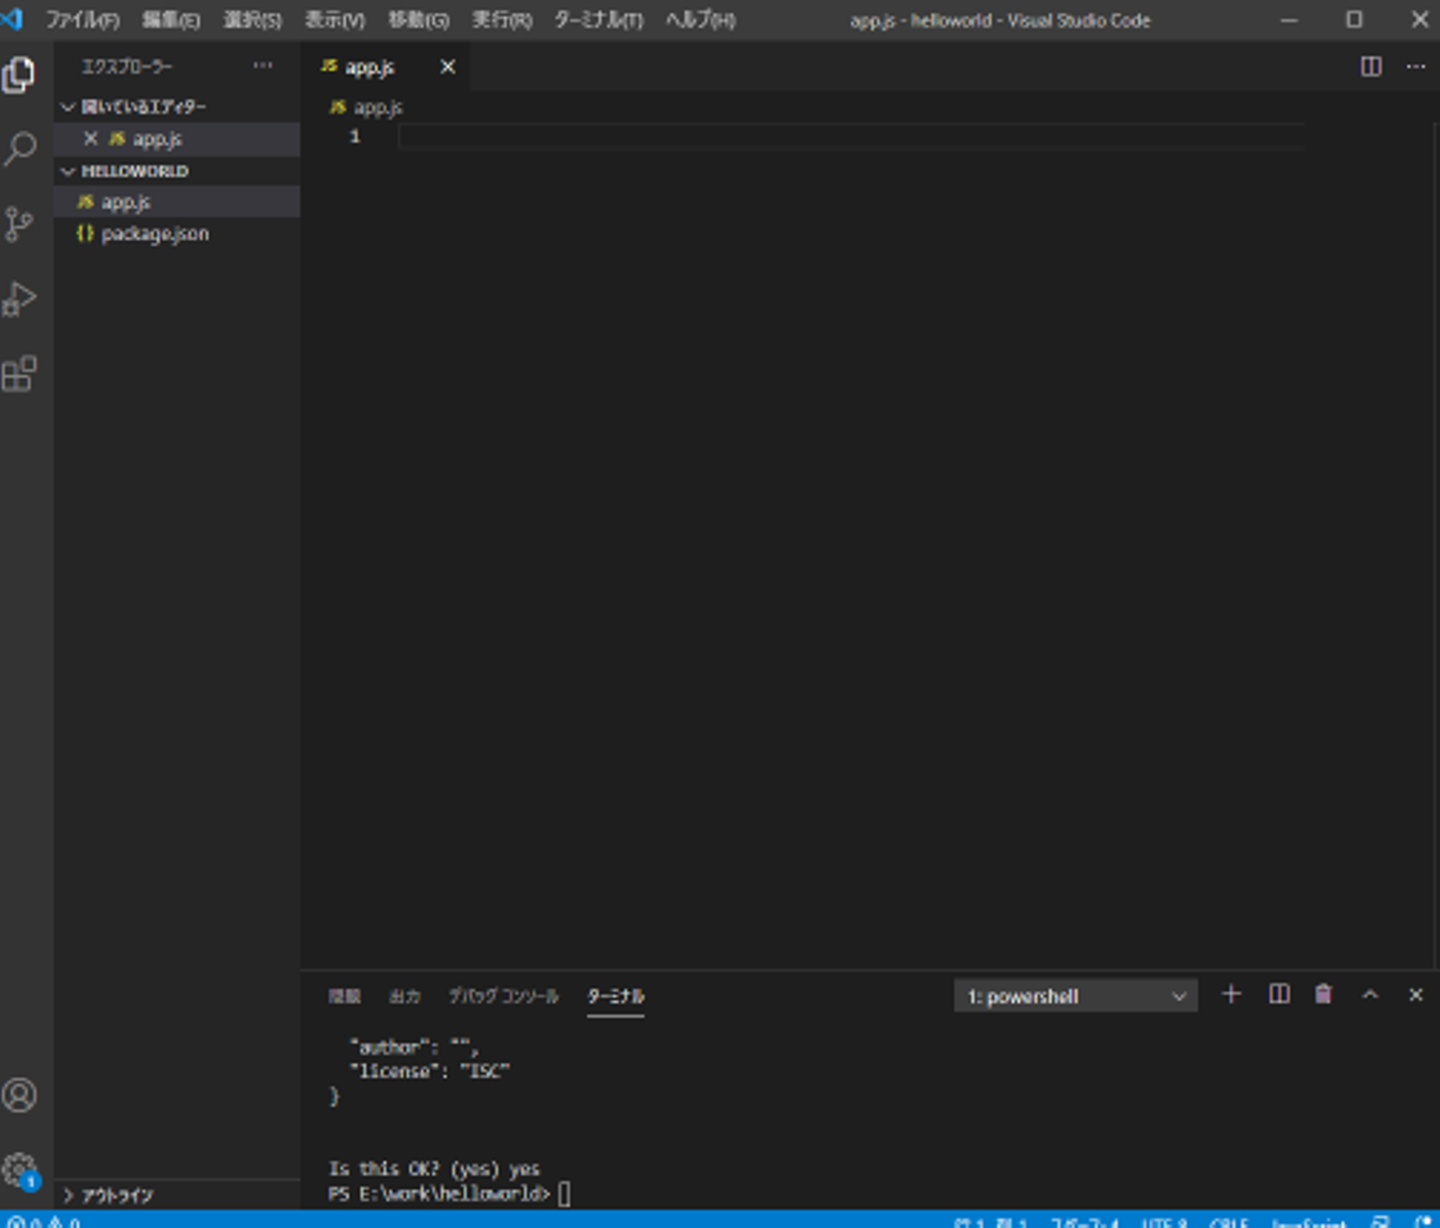
Task: Split the terminal panel
Action: pos(1278,994)
